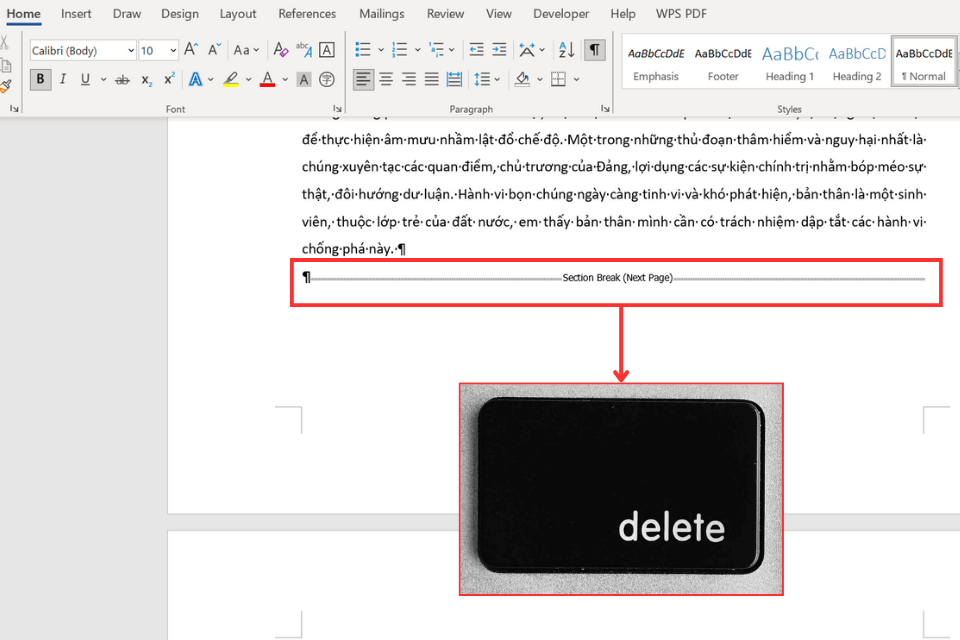The image size is (960, 640).
Task: Toggle italic formatting
Action: pyautogui.click(x=63, y=80)
